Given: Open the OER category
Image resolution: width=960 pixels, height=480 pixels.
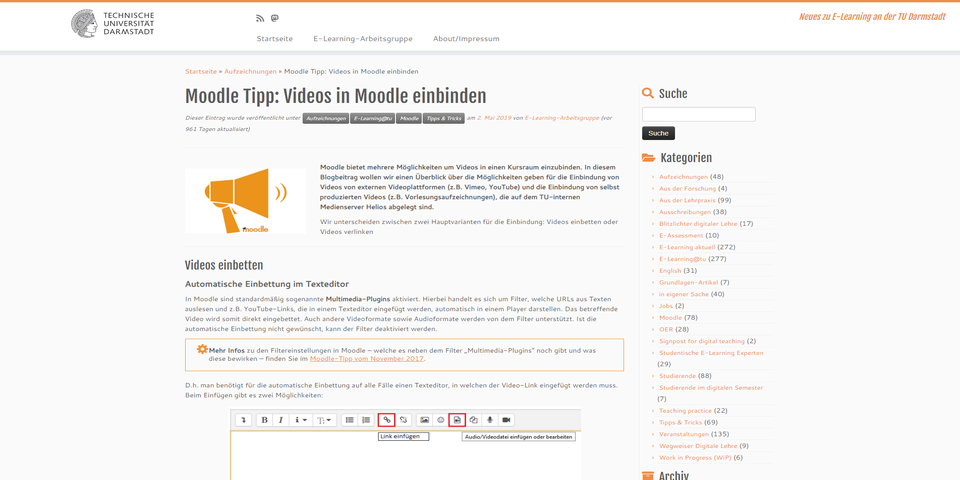Looking at the screenshot, I should click(666, 329).
